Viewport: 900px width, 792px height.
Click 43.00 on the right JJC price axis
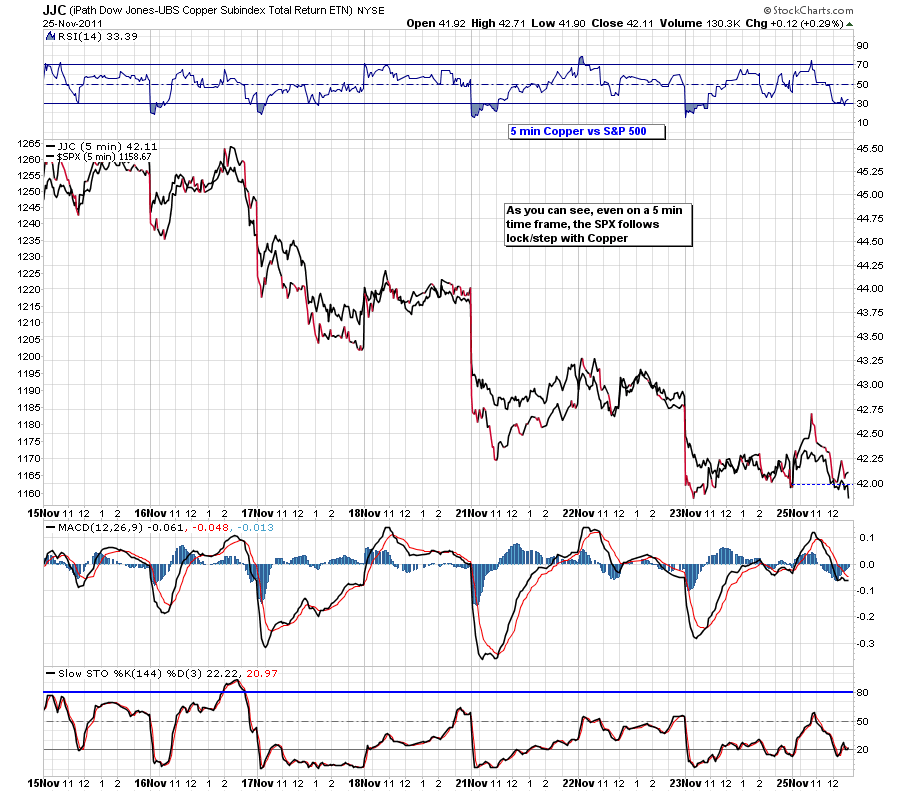tap(870, 385)
